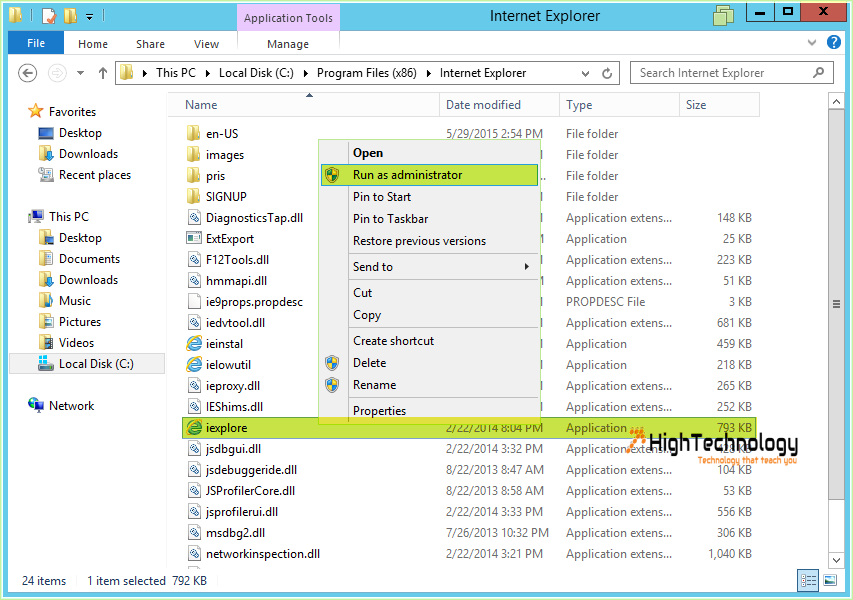
Task: Open the File ribbon tab
Action: (36, 43)
